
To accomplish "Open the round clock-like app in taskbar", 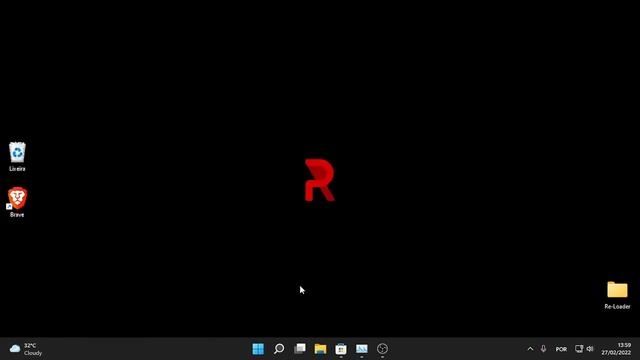I will coord(382,349).
